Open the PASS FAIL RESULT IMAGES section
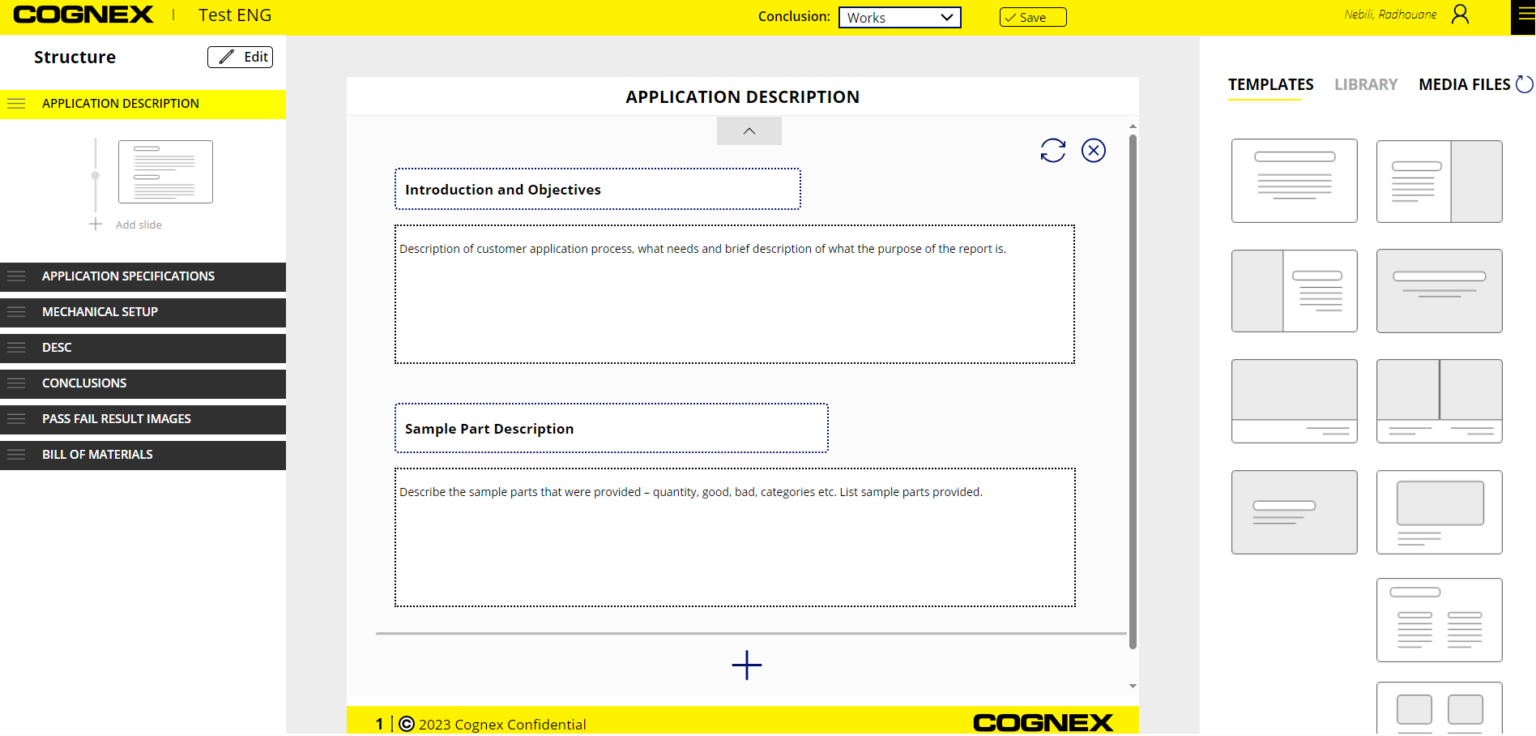 coord(143,419)
